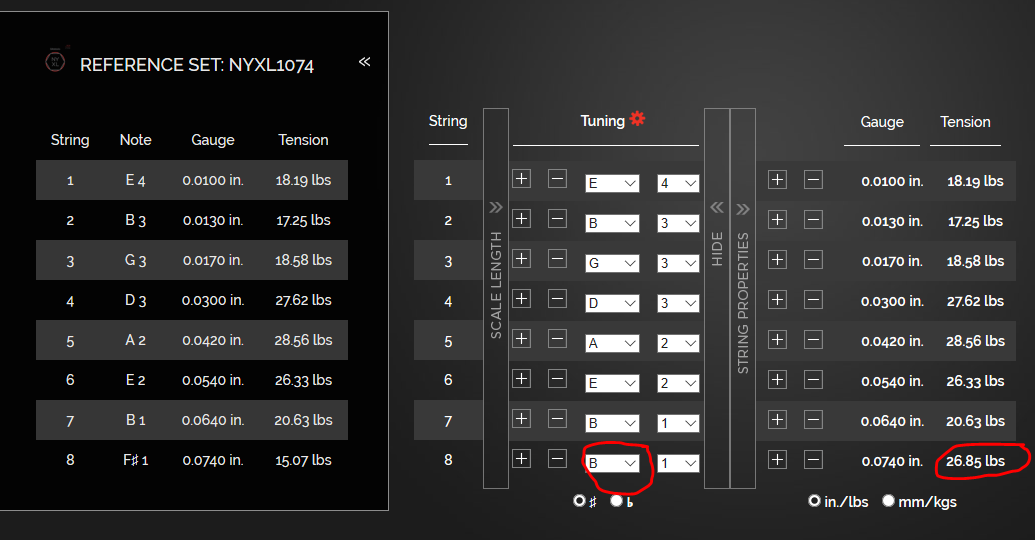This screenshot has width=1035, height=540.
Task: Decrease gauge of string 8 (0.0740 in.)
Action: tap(813, 459)
